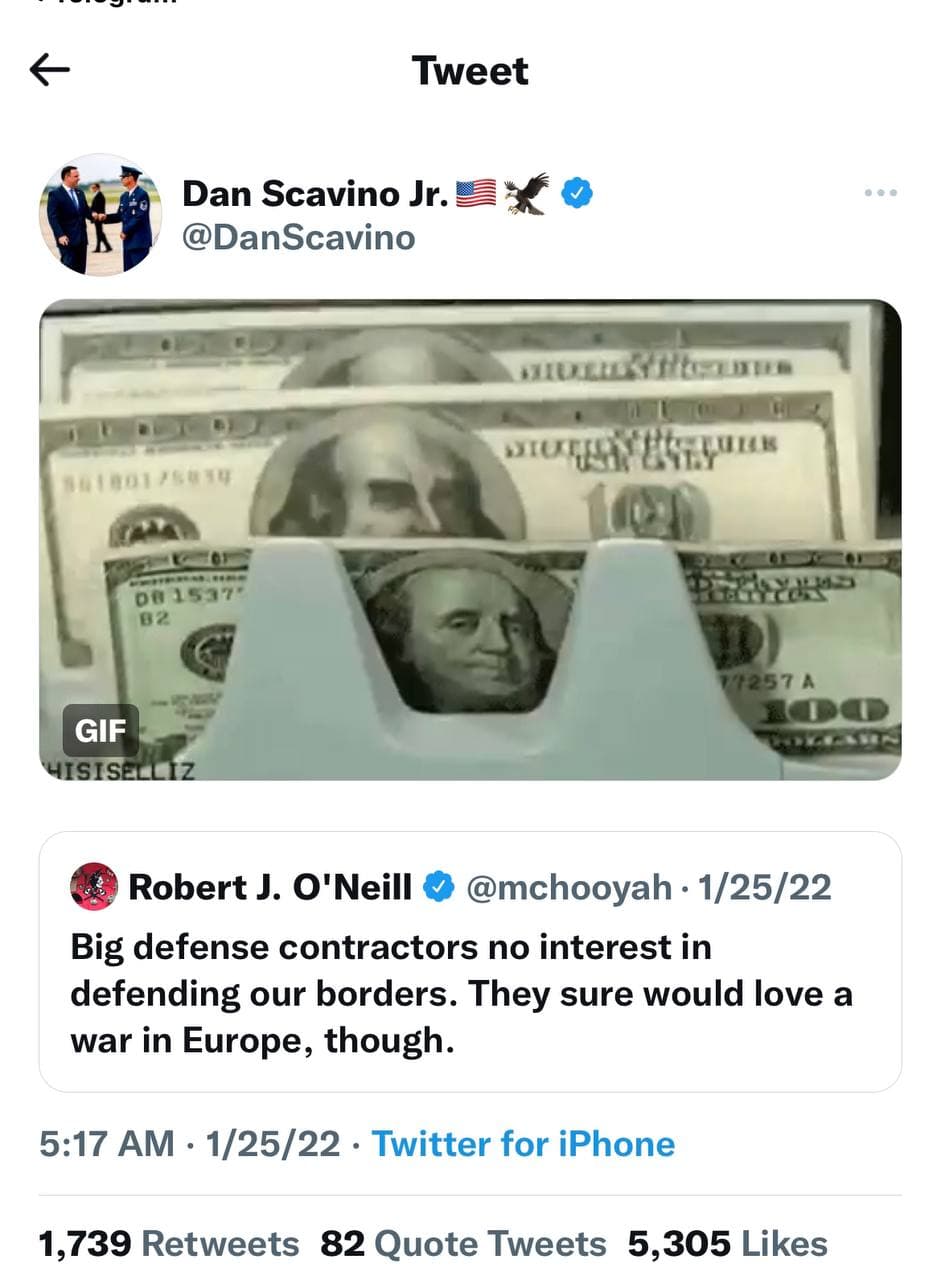Open the quoted tweet about defense contractors
This screenshot has width=941, height=1280.
click(x=470, y=962)
